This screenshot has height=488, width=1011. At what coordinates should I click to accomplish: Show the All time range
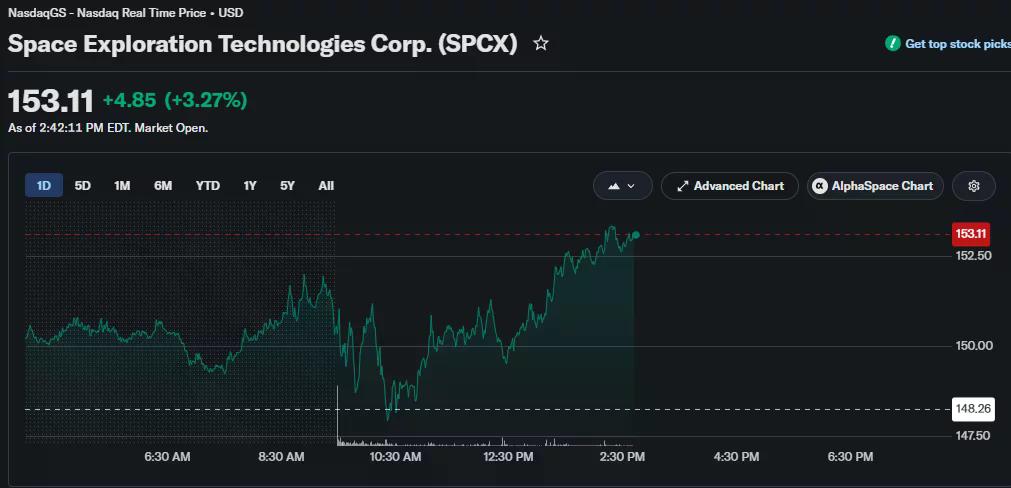[x=326, y=186]
